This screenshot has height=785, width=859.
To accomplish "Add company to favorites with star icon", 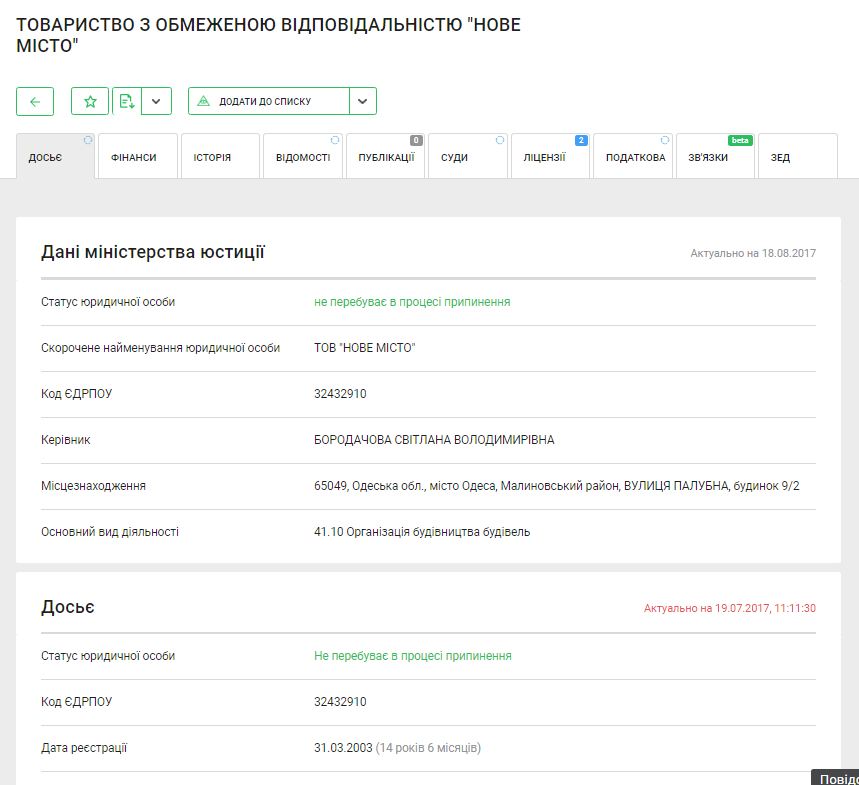I will tap(90, 101).
